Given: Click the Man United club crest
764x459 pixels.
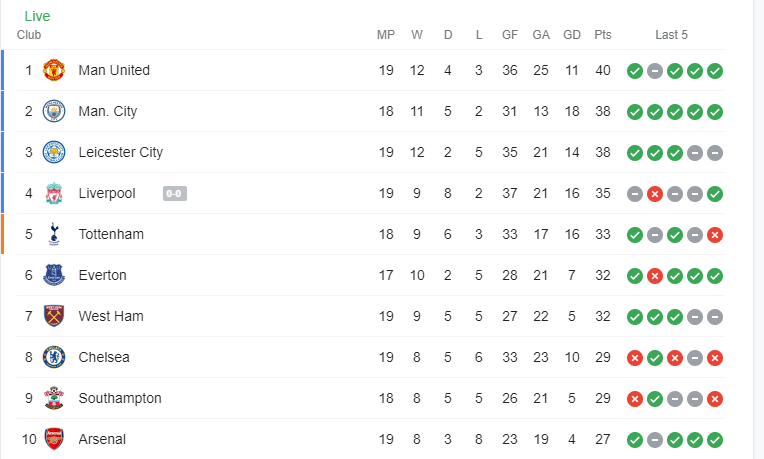Looking at the screenshot, I should (54, 70).
